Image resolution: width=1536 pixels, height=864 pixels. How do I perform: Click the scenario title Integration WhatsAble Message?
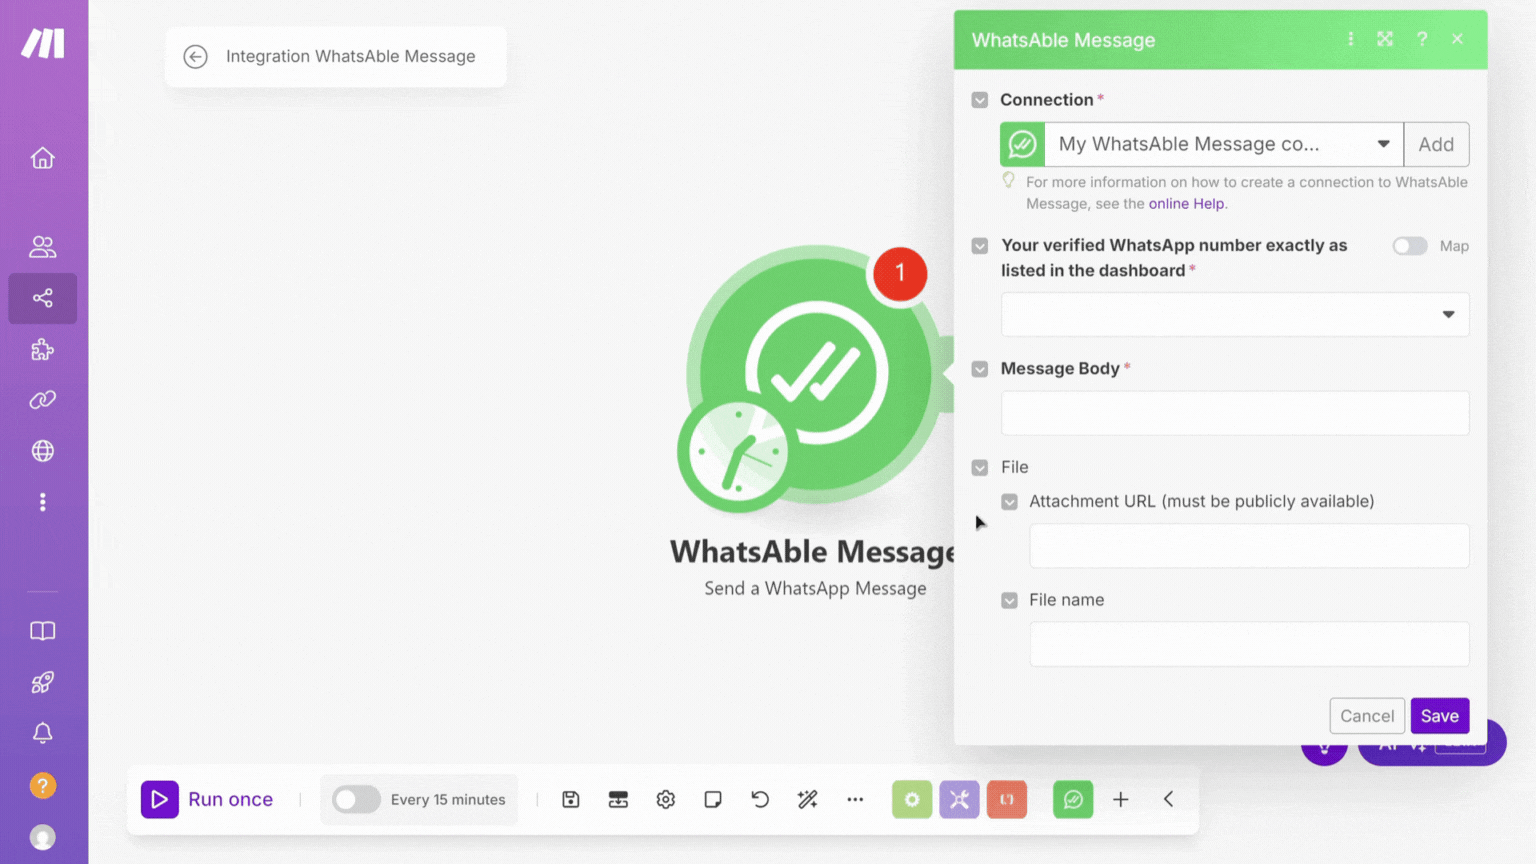coord(350,57)
